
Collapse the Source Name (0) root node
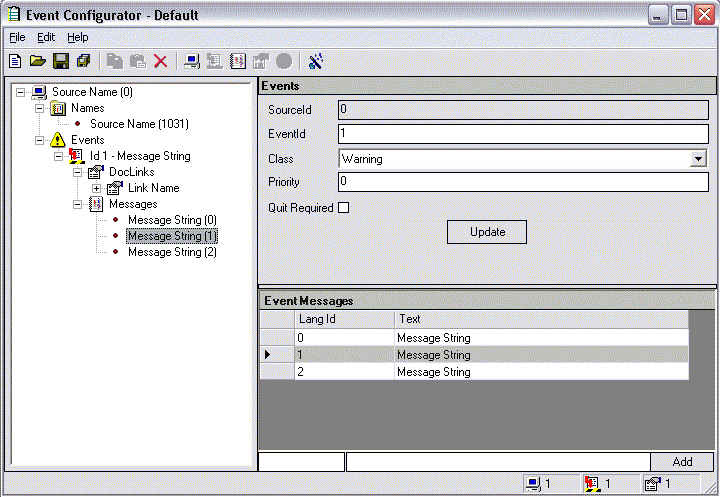[x=20, y=92]
